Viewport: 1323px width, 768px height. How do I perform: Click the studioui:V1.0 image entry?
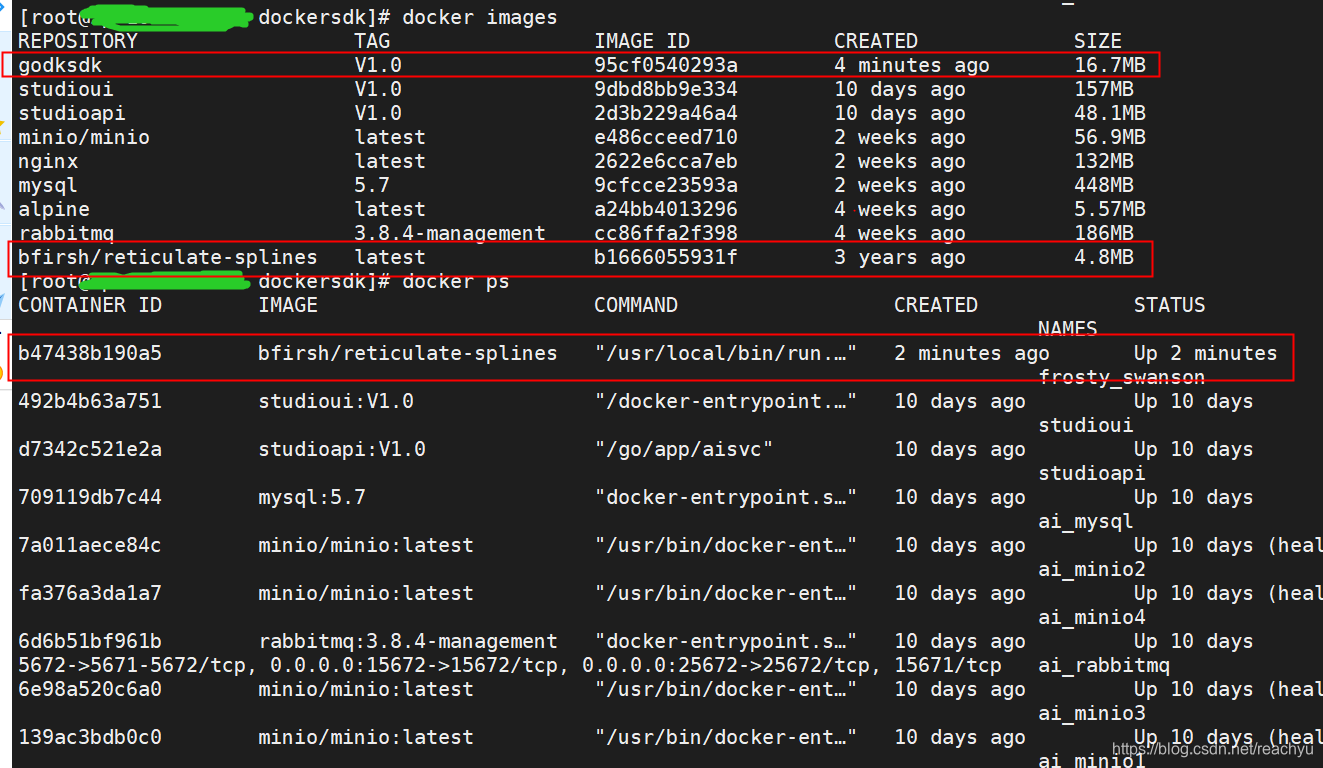(336, 401)
